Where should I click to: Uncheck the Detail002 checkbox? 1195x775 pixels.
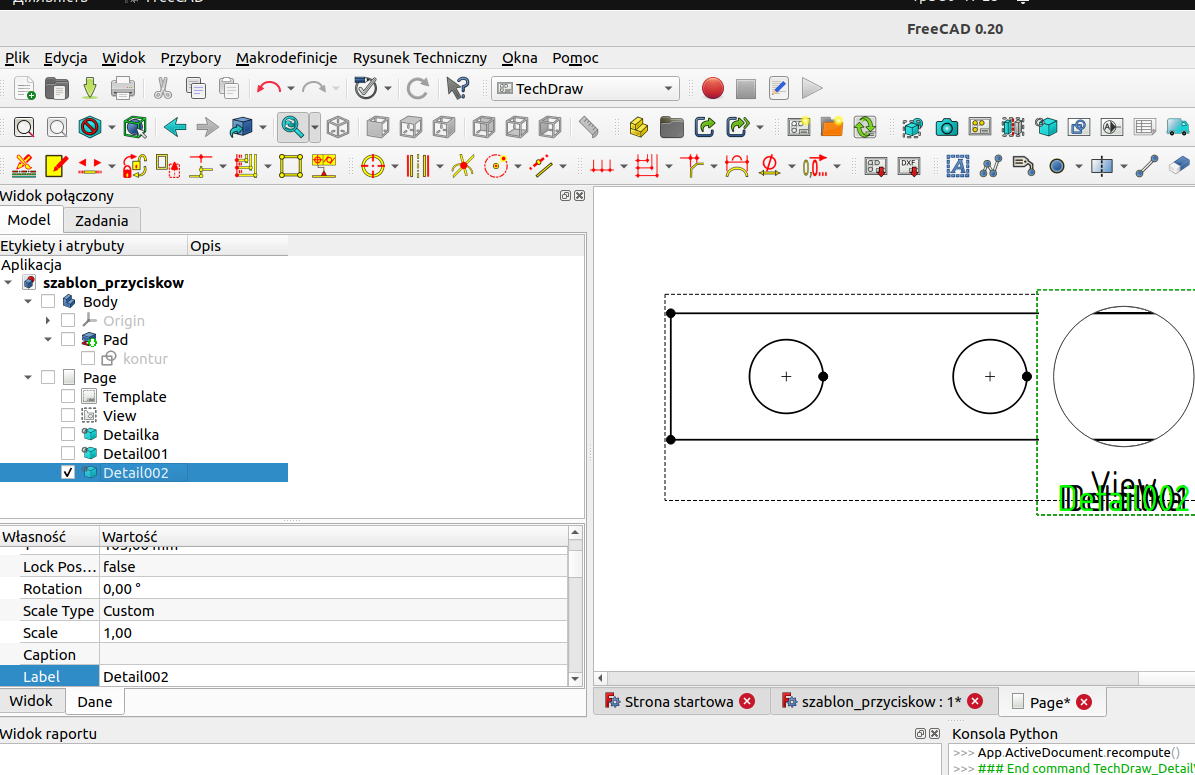(67, 472)
